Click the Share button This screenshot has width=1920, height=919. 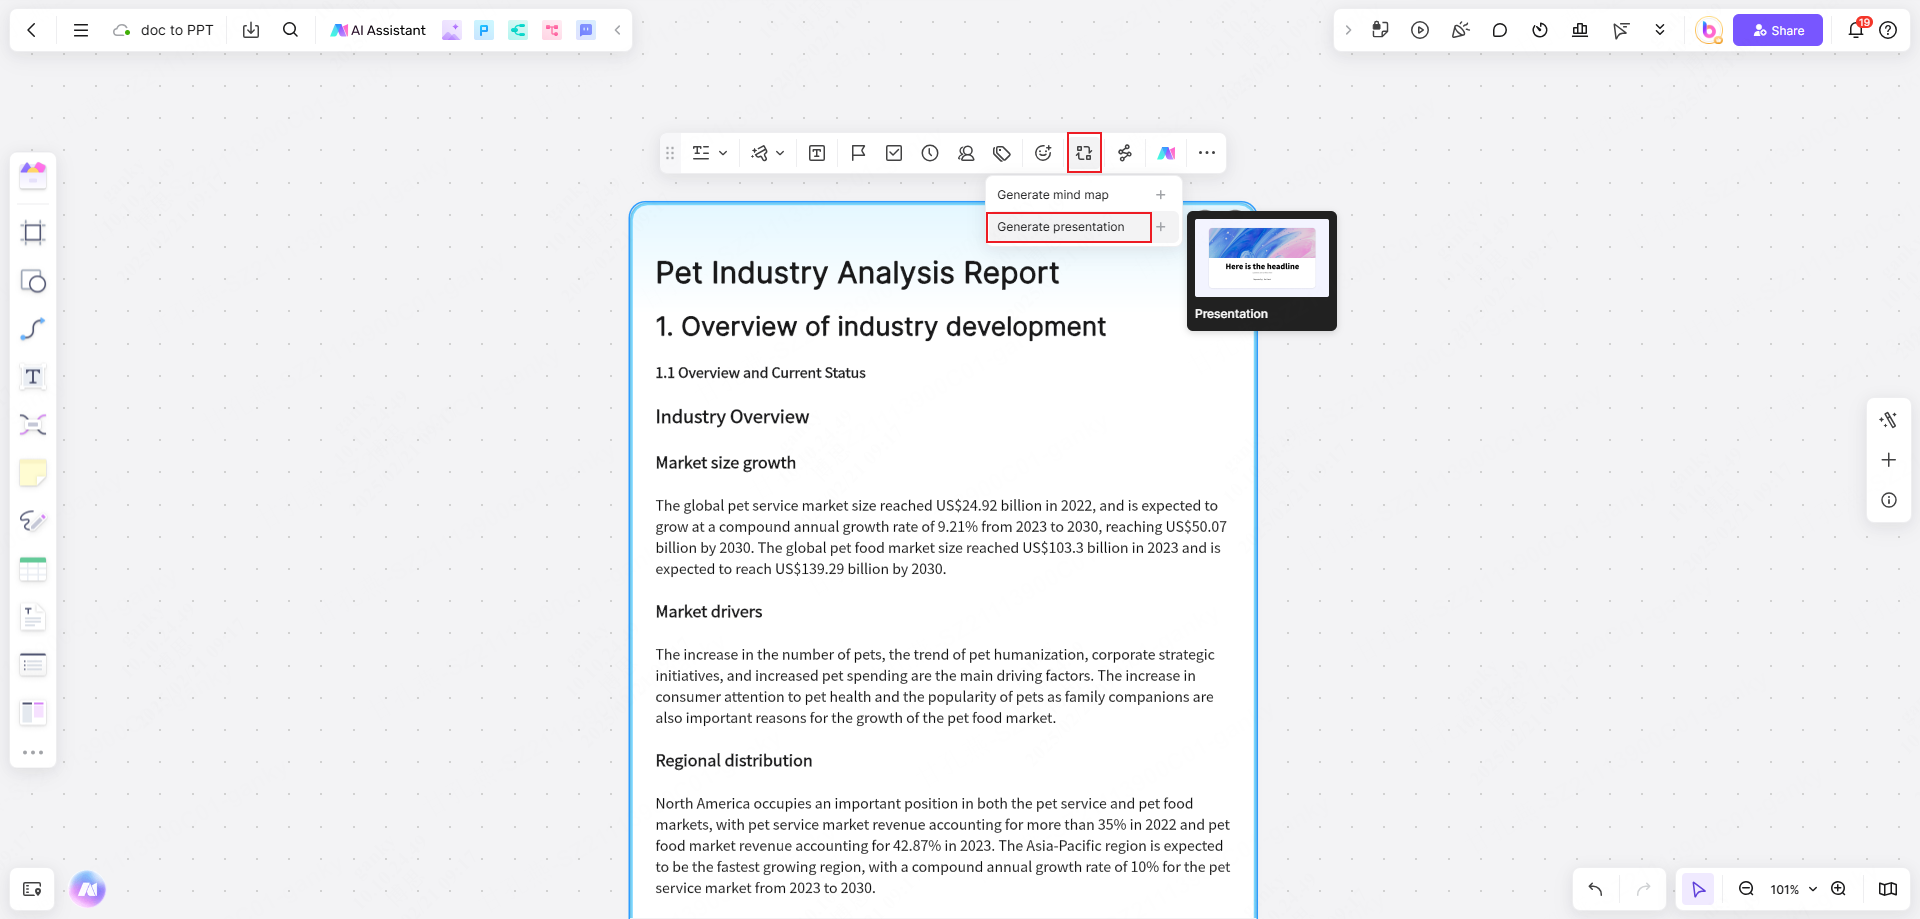click(1778, 30)
